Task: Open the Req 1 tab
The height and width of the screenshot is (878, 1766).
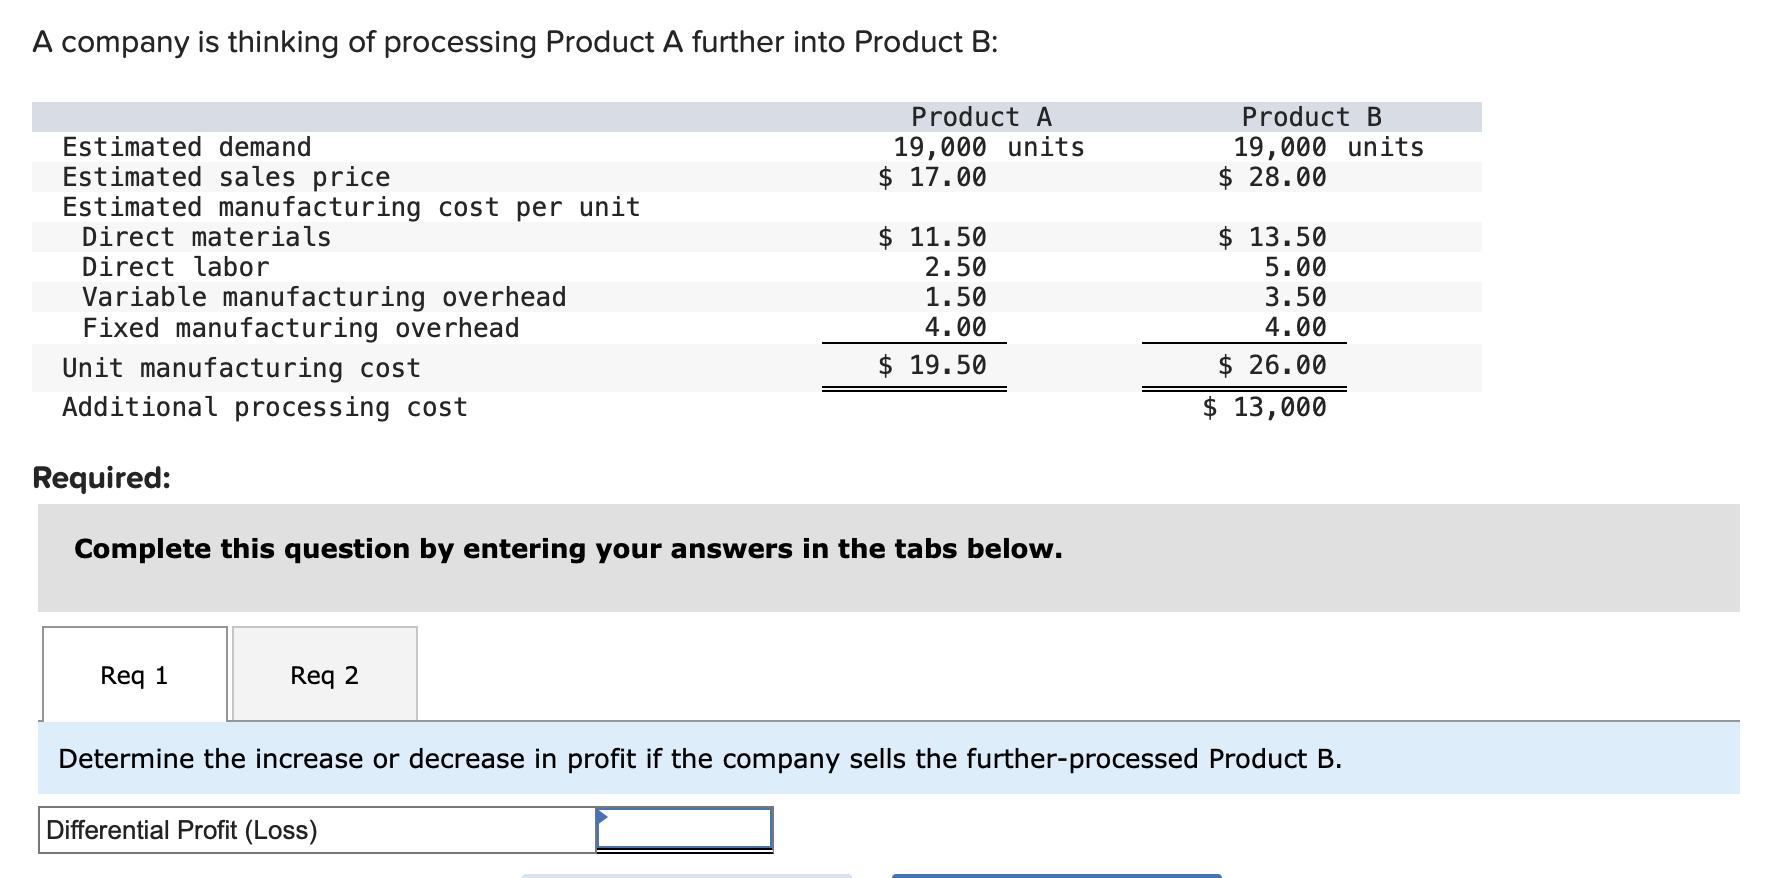Action: click(135, 675)
